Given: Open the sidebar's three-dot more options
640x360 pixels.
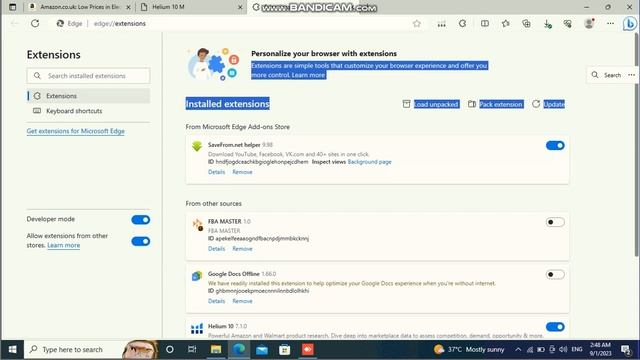Looking at the screenshot, I should 631,75.
